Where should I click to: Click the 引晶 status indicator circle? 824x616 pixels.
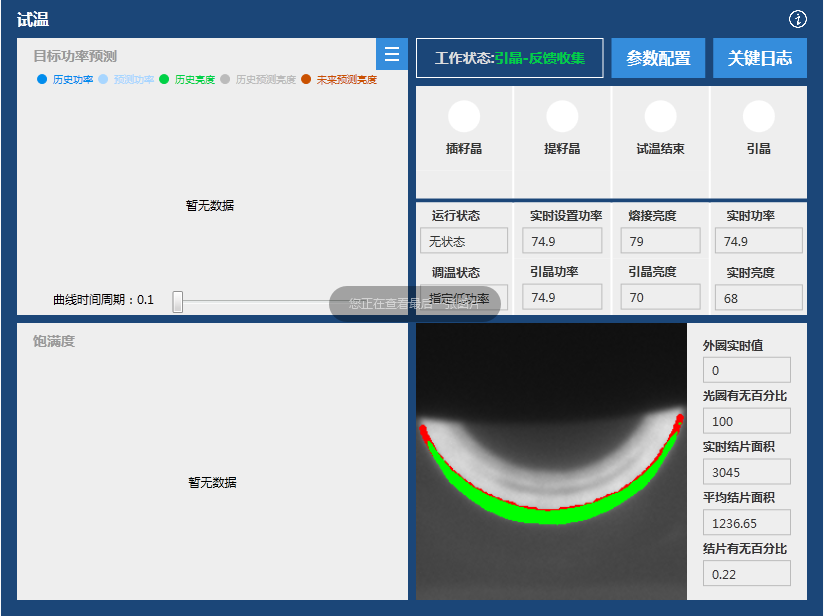[758, 117]
